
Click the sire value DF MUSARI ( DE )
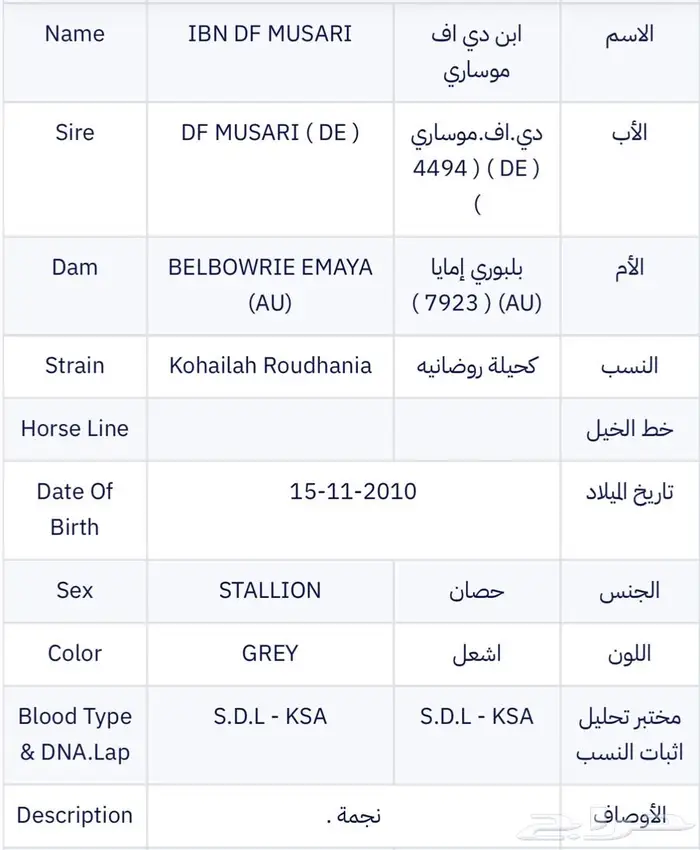pos(270,133)
